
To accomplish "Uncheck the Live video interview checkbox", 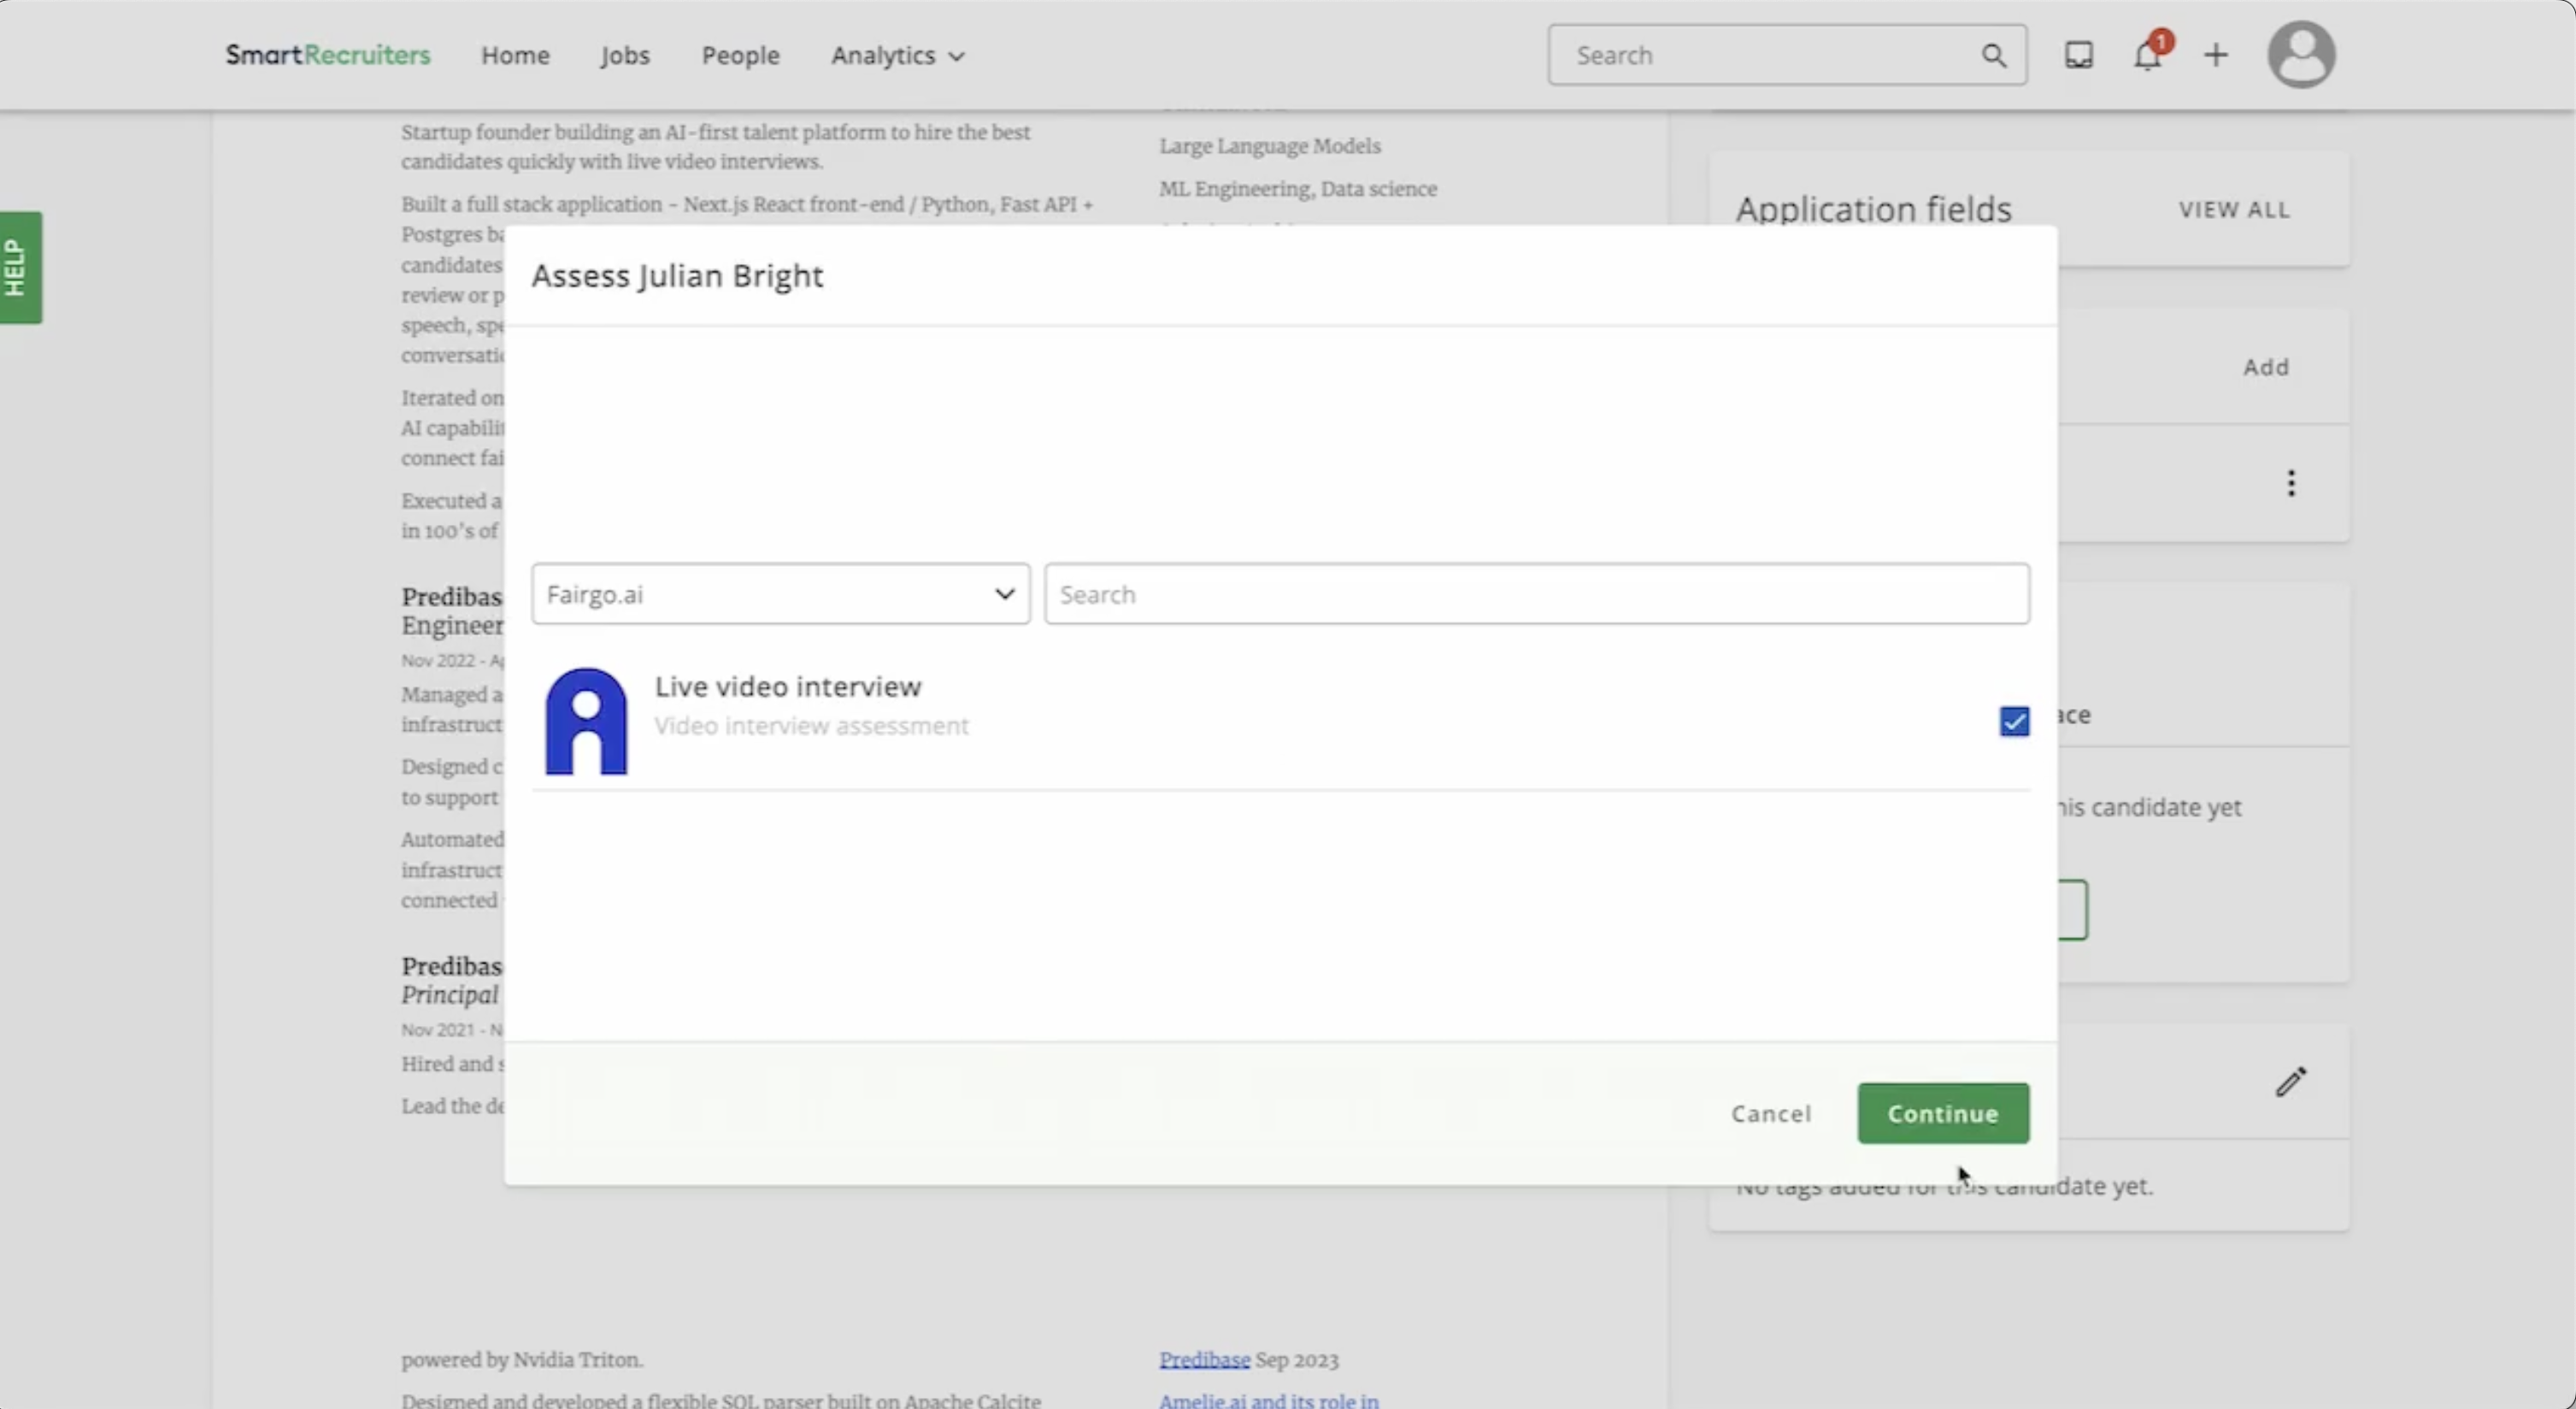I will (x=2014, y=721).
